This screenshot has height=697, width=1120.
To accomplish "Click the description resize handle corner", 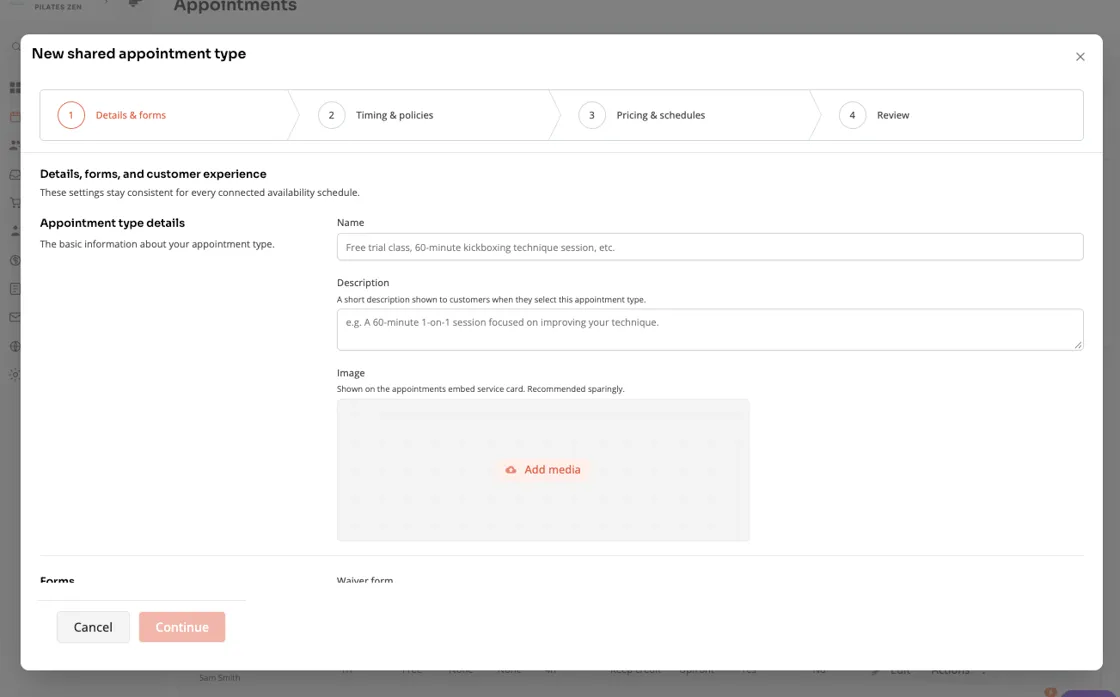I will [1078, 345].
